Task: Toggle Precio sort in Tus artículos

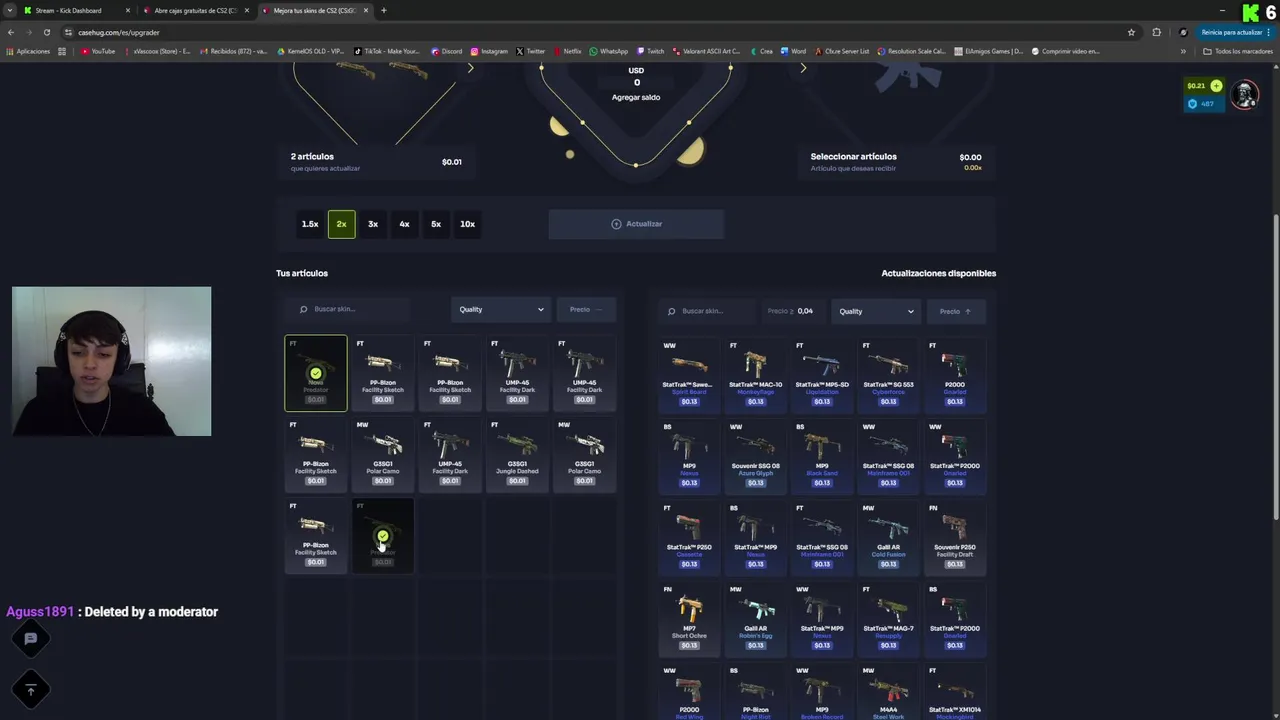Action: [585, 309]
